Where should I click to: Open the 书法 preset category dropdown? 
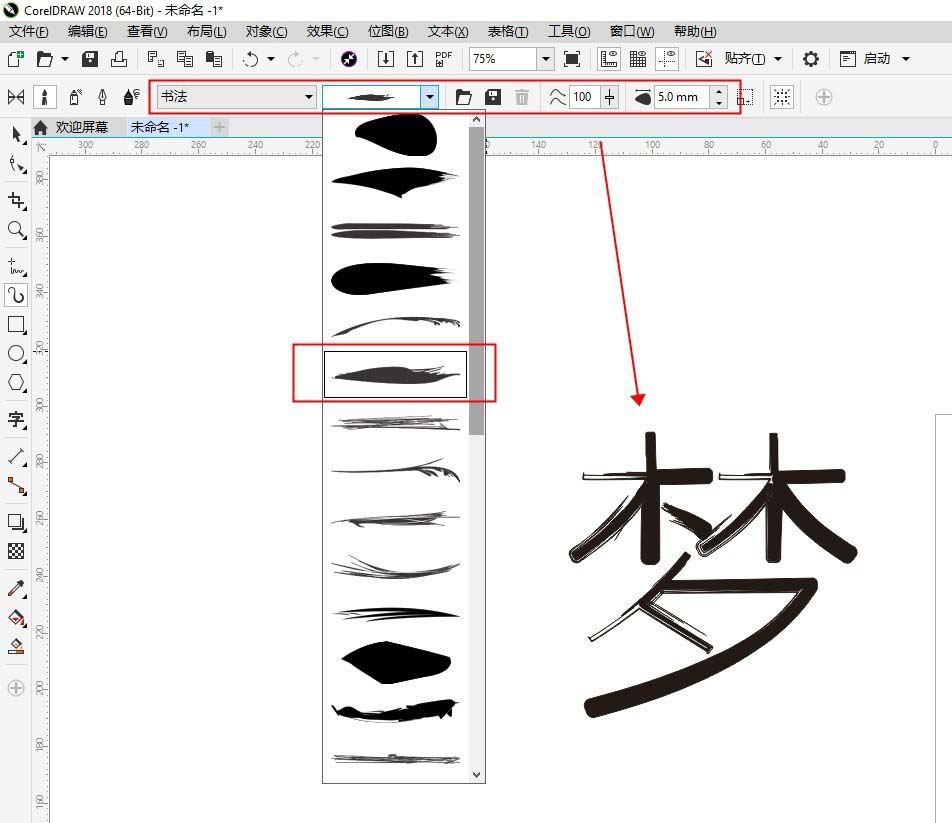307,96
